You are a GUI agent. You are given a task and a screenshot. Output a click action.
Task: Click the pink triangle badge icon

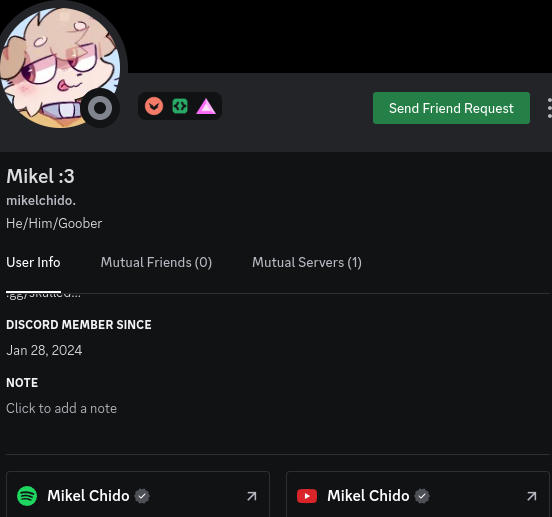click(x=206, y=106)
